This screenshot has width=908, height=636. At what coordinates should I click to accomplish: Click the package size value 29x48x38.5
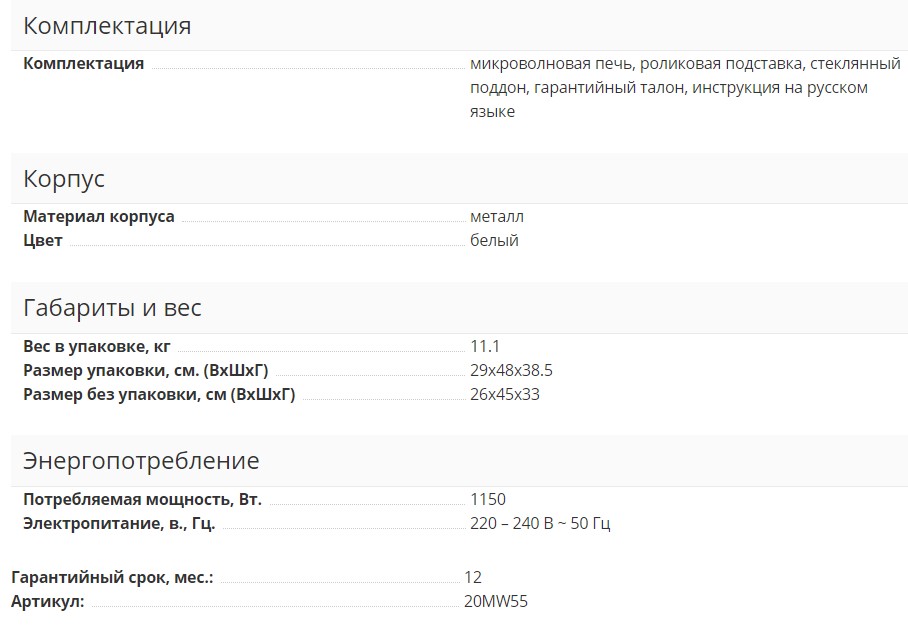[511, 371]
